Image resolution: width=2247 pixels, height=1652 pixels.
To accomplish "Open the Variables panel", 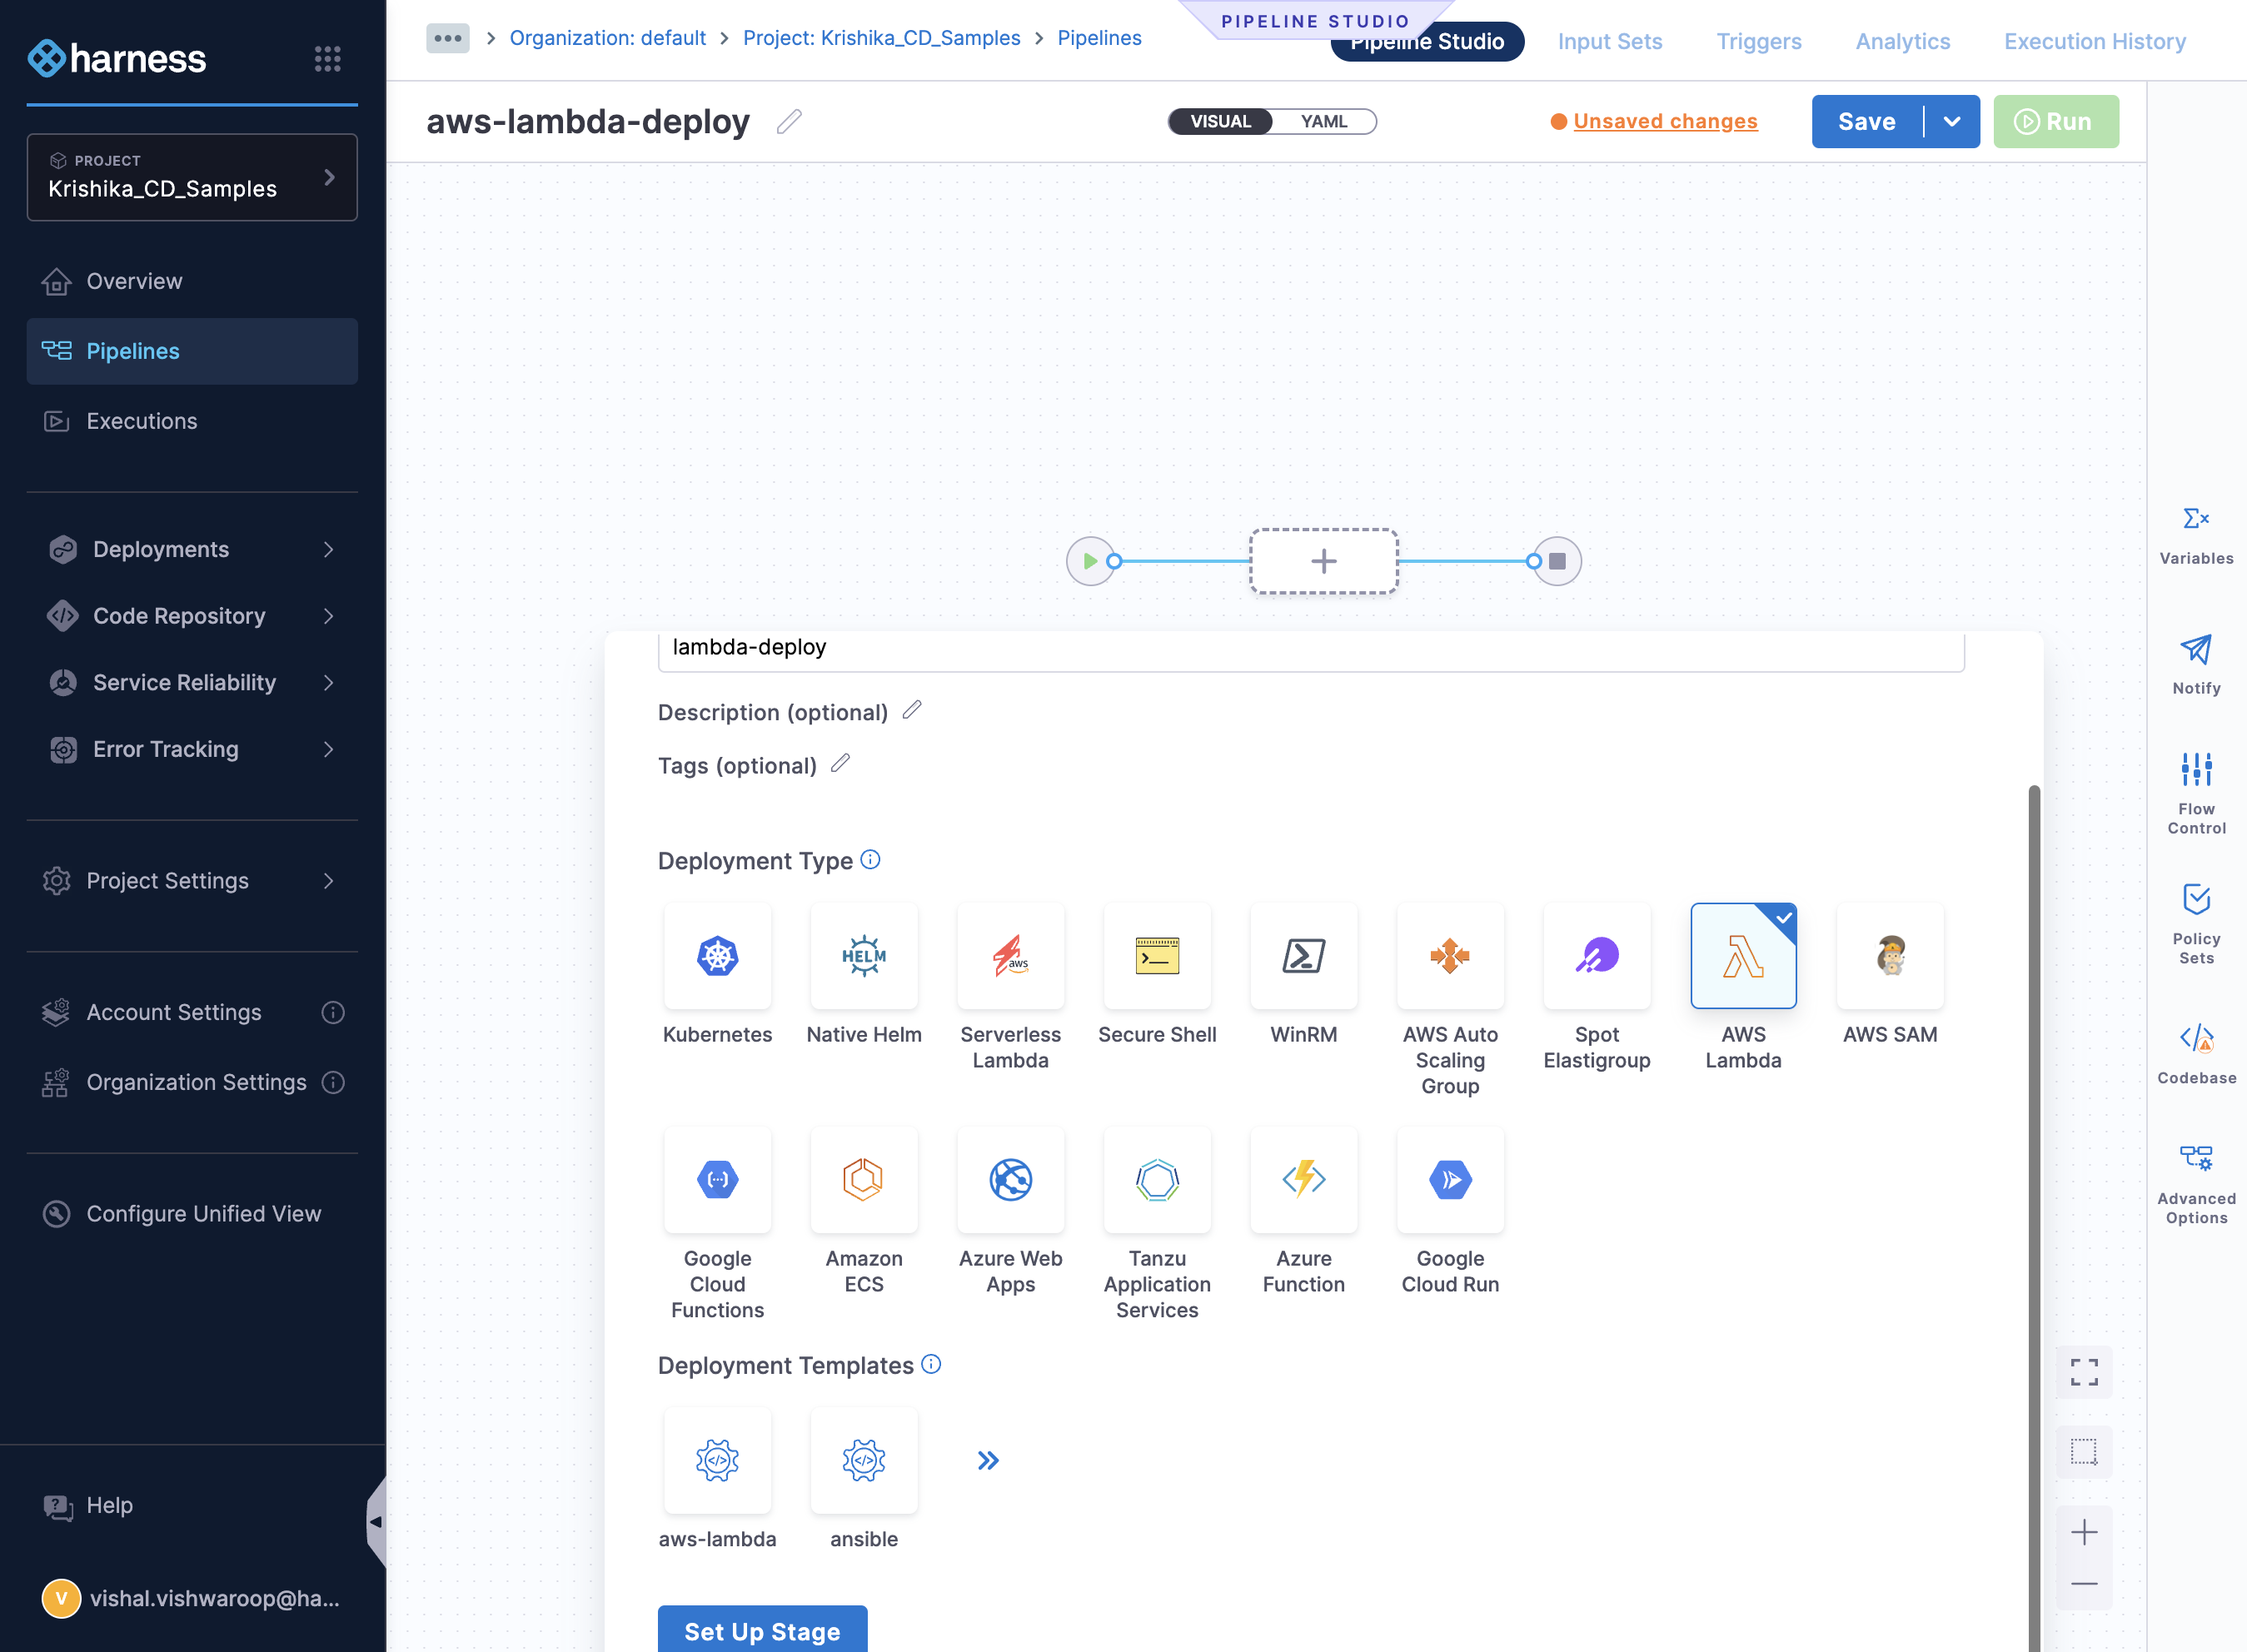I will coord(2195,536).
